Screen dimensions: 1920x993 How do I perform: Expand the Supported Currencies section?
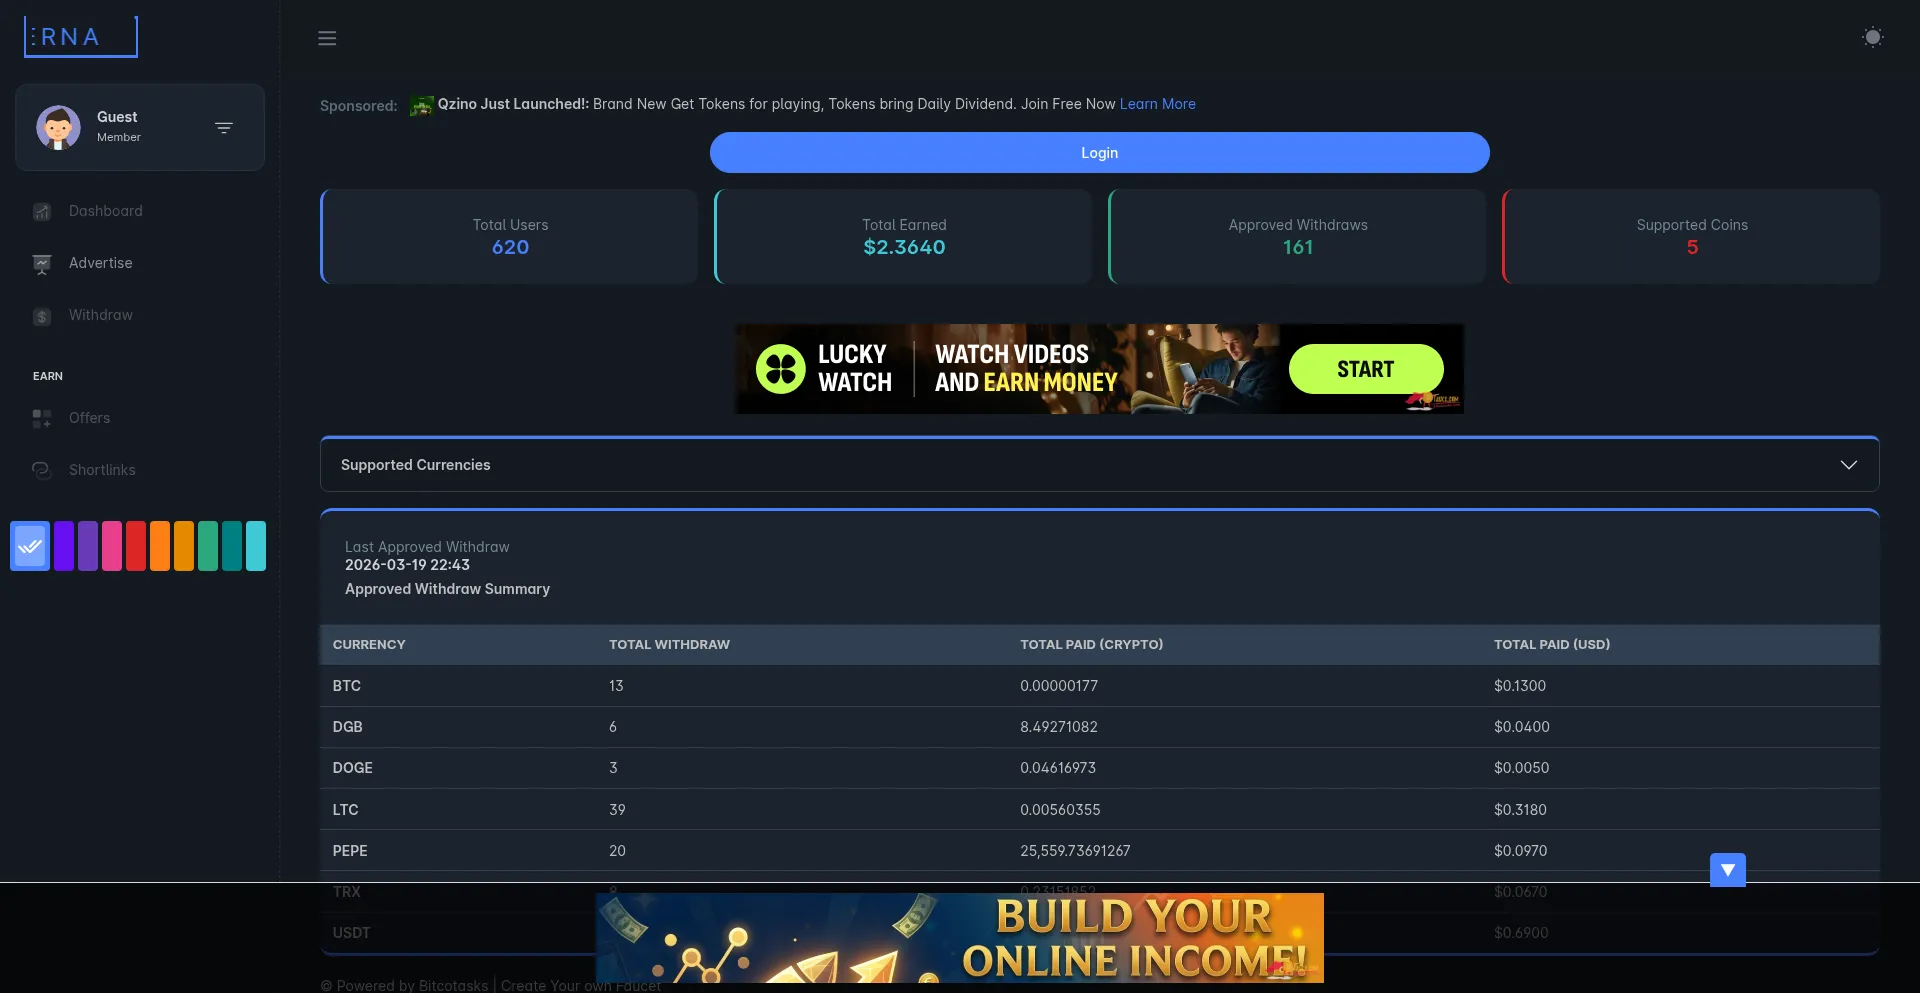[x=1099, y=465]
